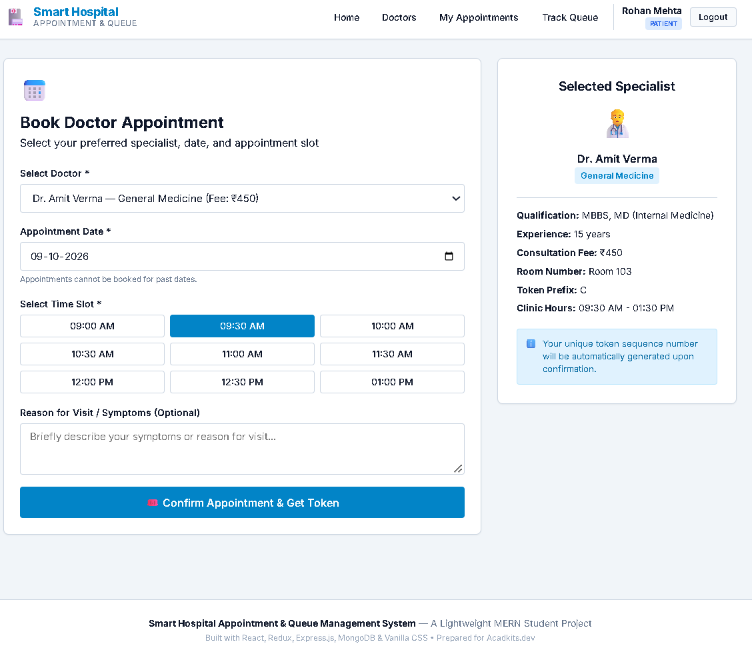Click the textarea resize handle icon

click(x=458, y=468)
